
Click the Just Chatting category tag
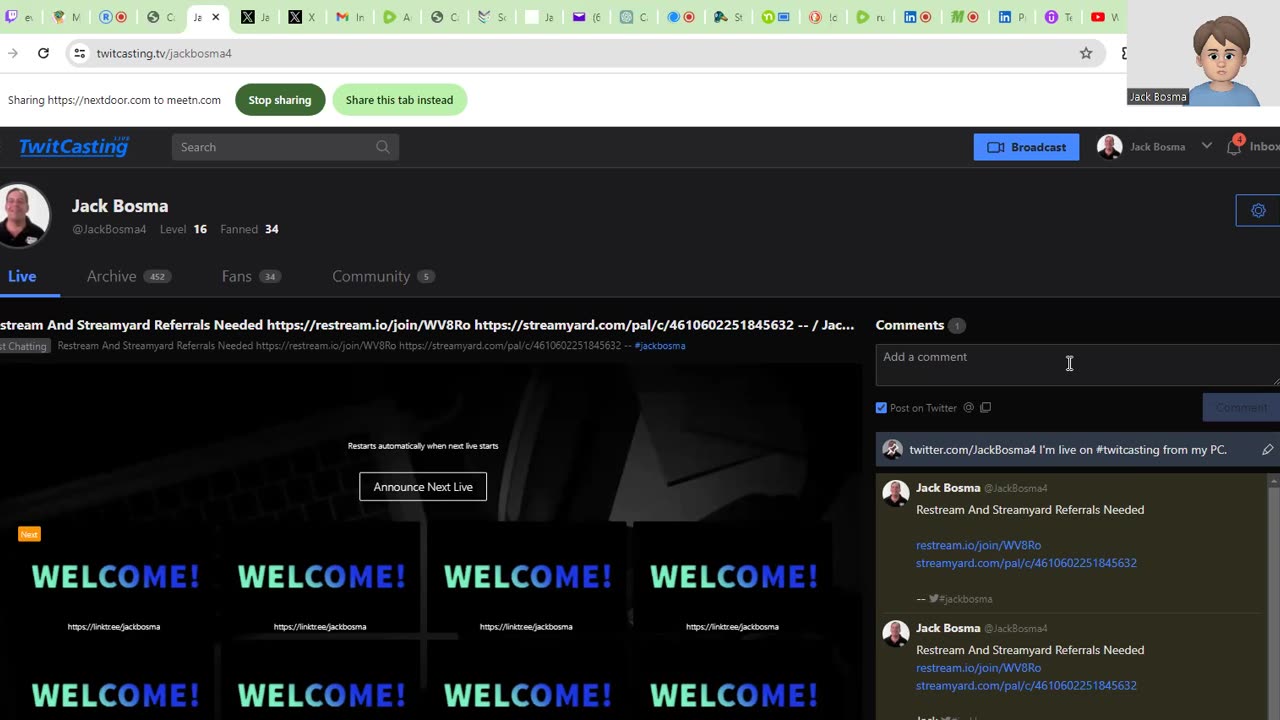24,346
